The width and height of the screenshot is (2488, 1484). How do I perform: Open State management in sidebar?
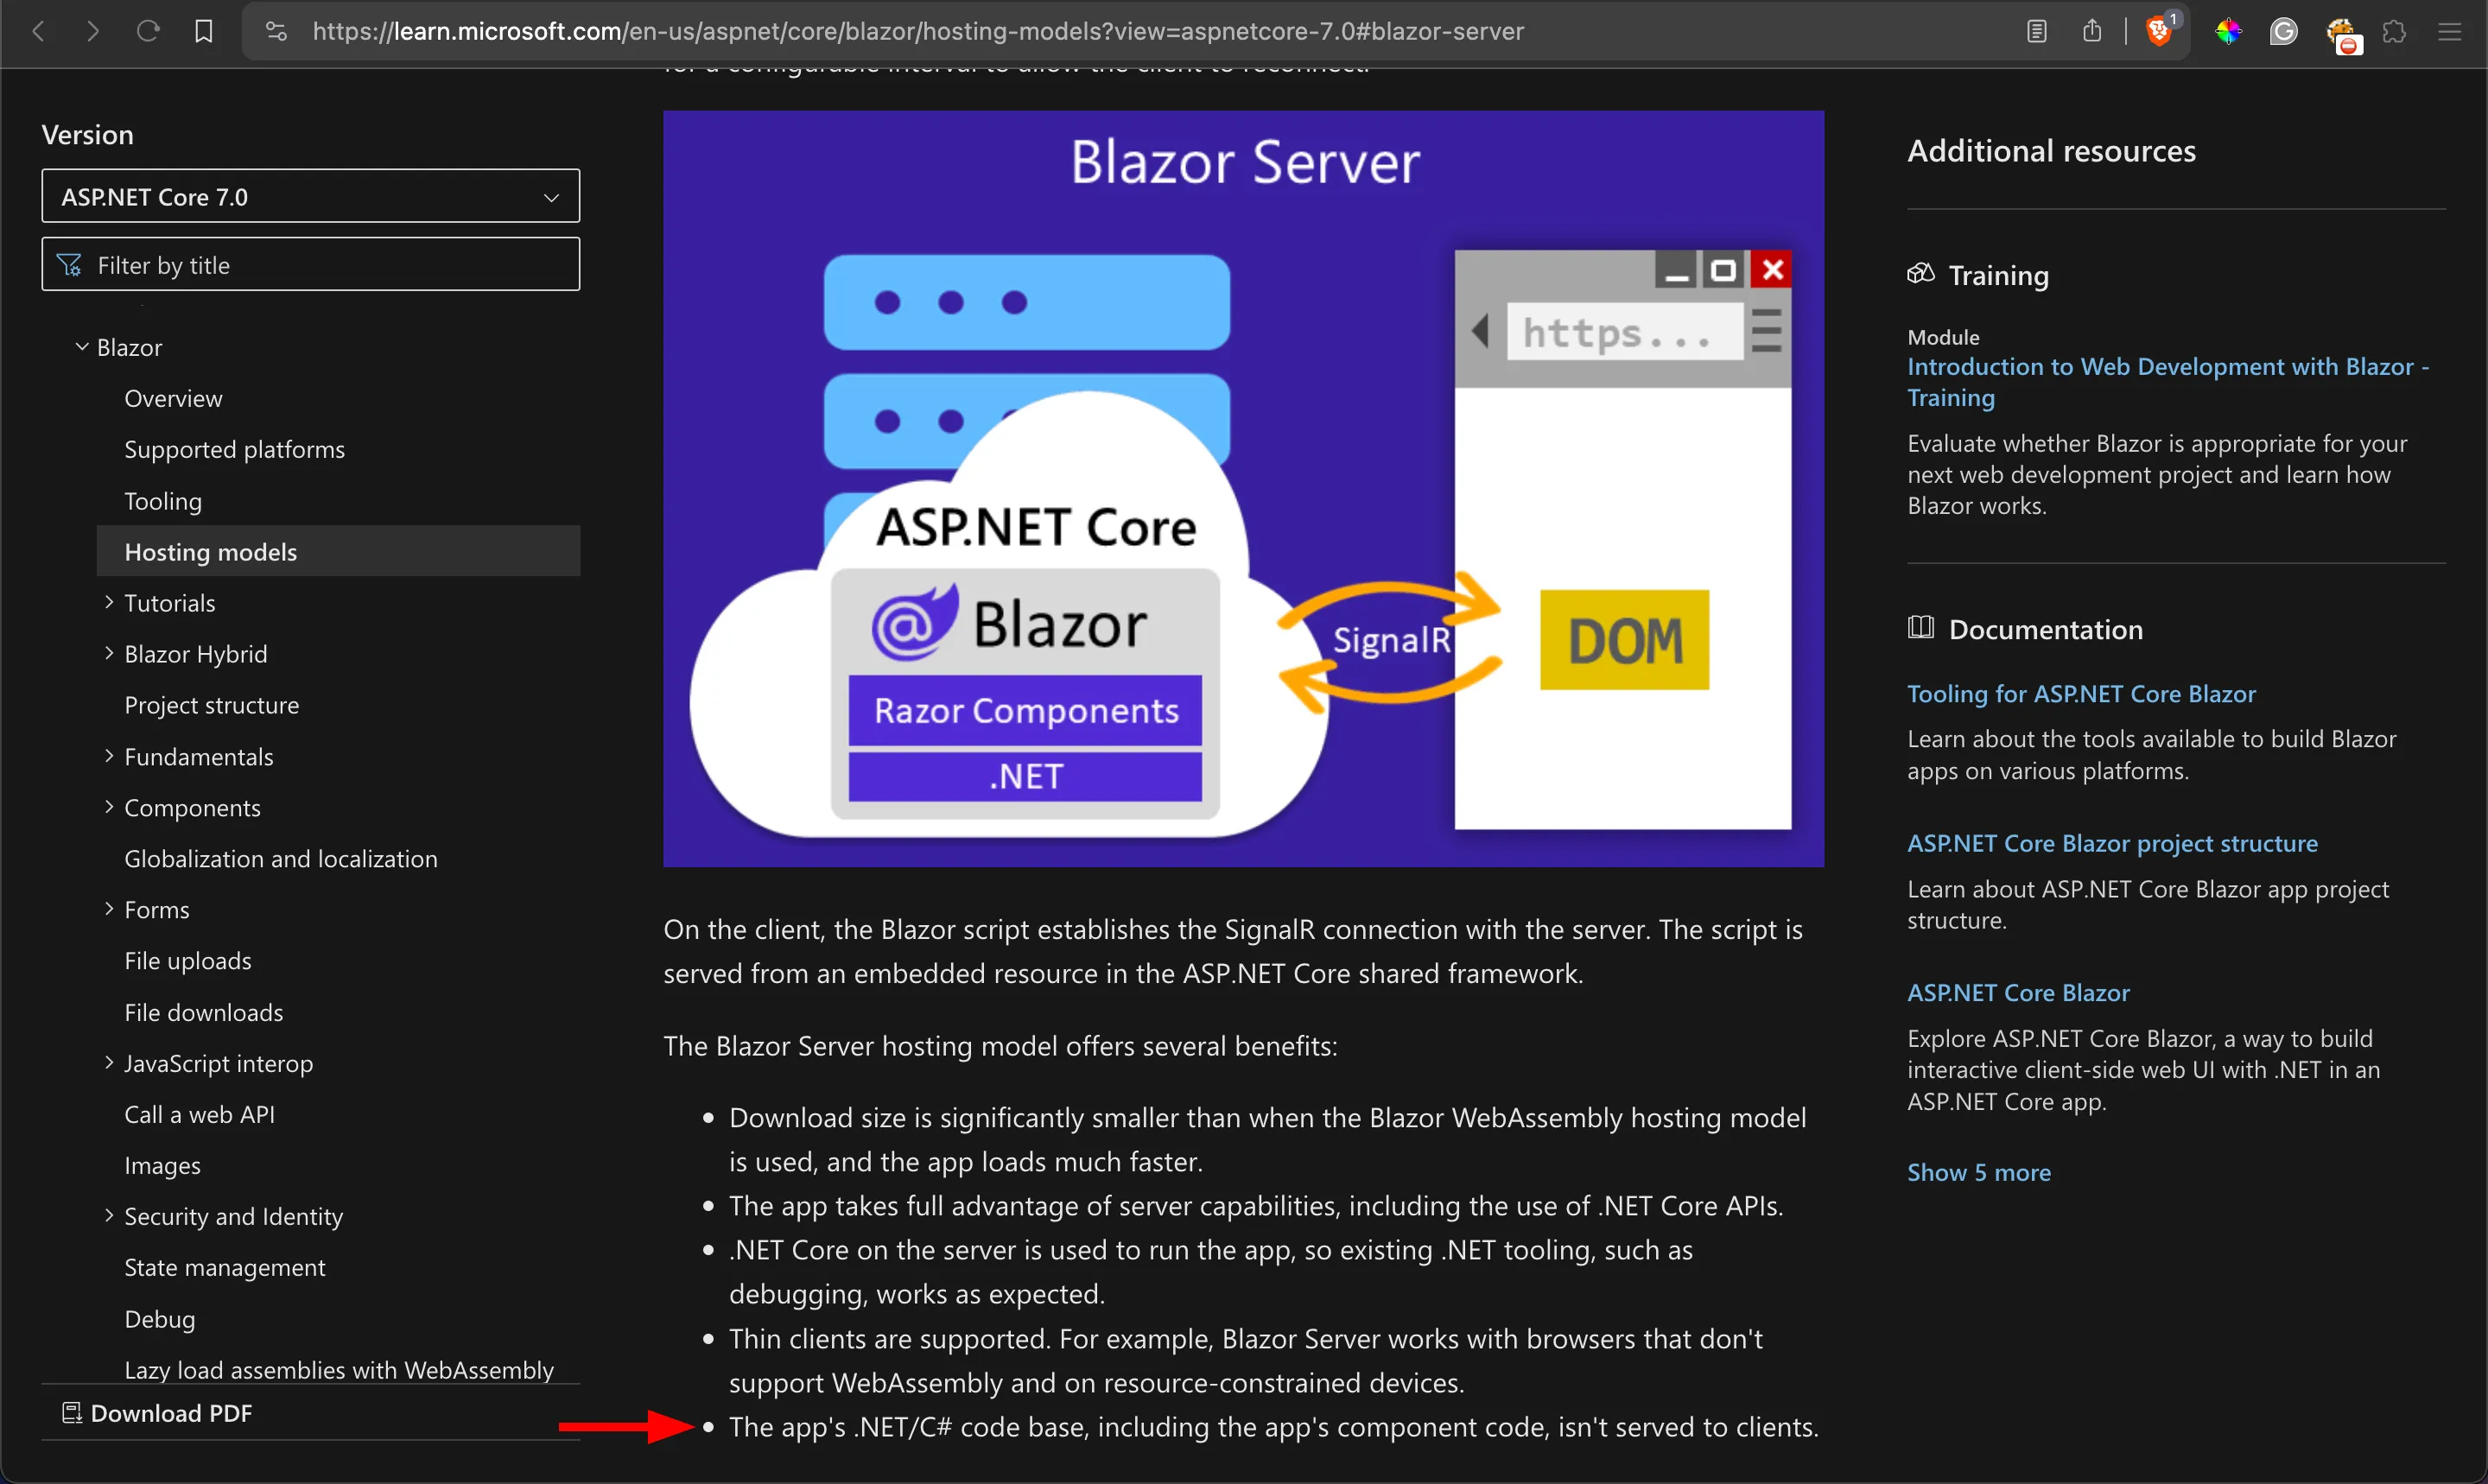pos(224,1267)
